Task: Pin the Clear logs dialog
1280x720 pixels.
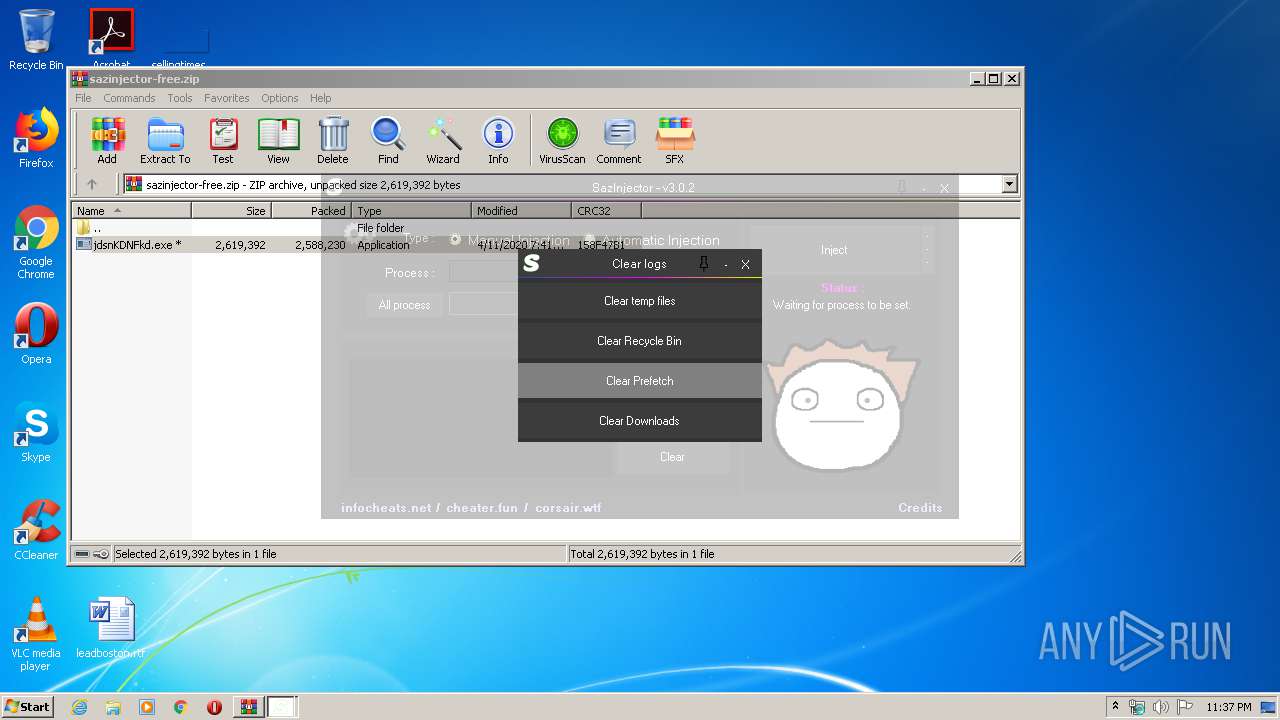Action: [x=704, y=264]
